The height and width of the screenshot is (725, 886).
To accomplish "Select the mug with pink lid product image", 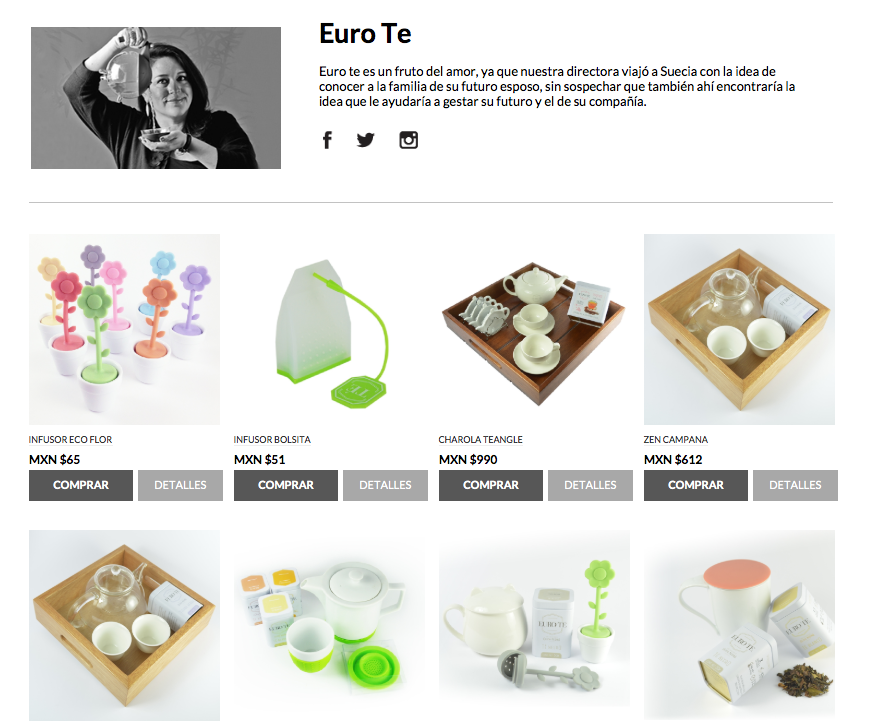I will tap(739, 625).
